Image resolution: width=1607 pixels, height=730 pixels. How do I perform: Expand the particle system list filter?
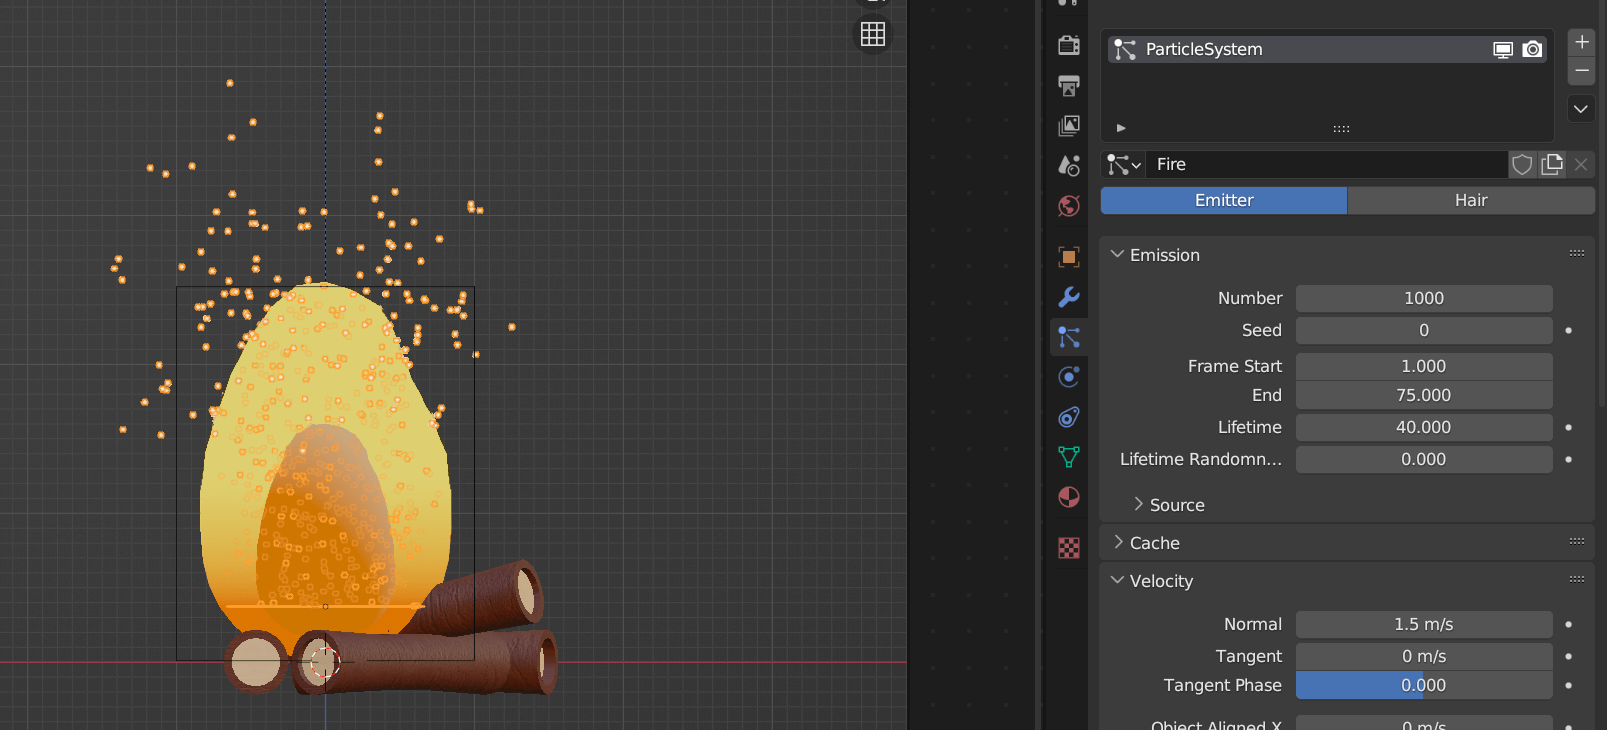[1121, 128]
